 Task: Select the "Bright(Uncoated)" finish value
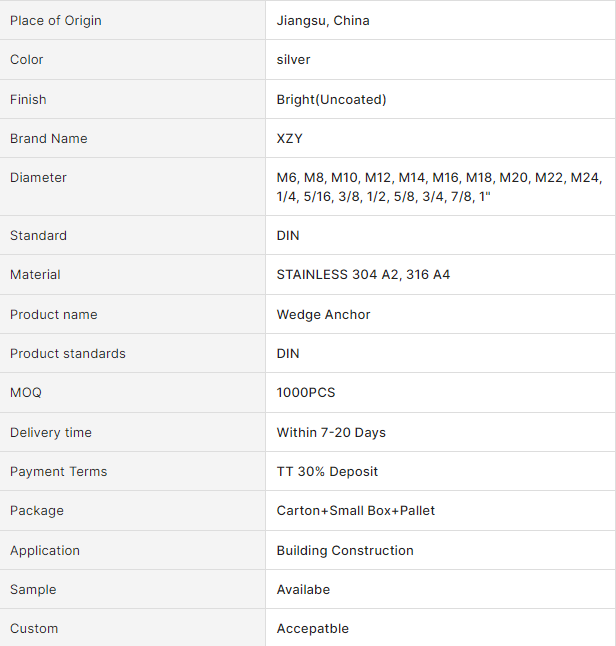(x=331, y=99)
